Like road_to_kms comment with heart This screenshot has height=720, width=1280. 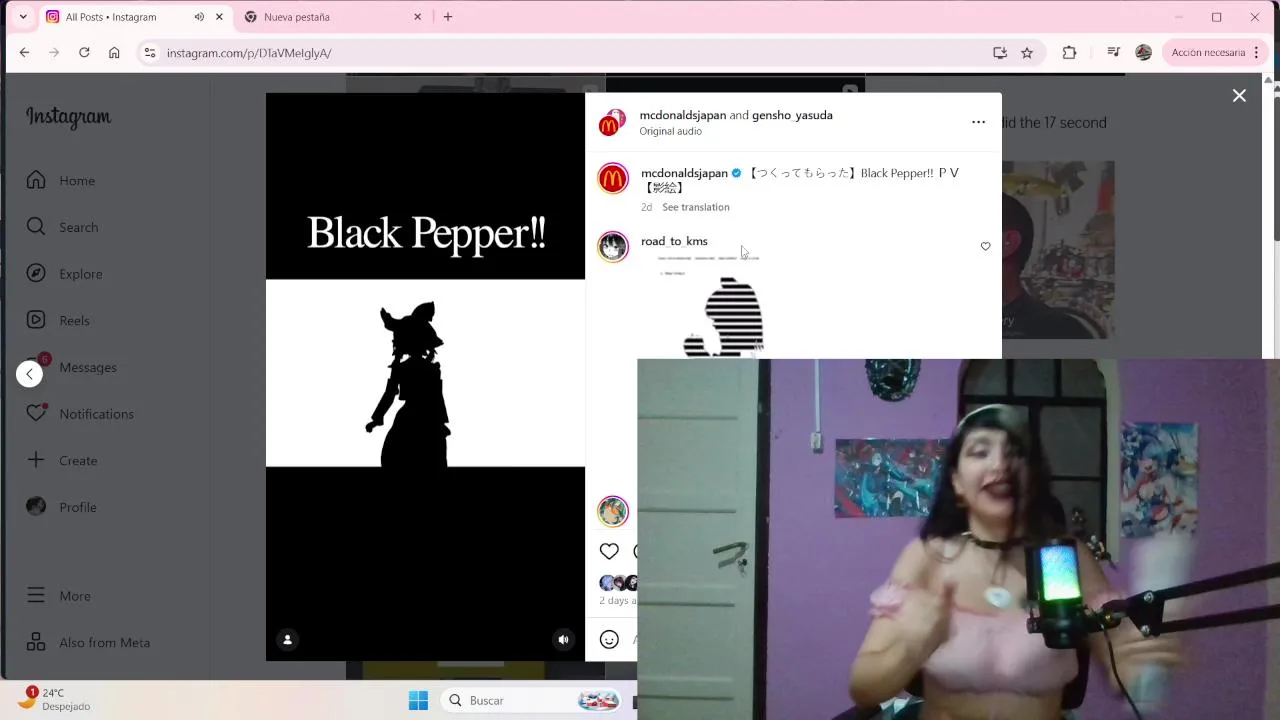tap(985, 246)
